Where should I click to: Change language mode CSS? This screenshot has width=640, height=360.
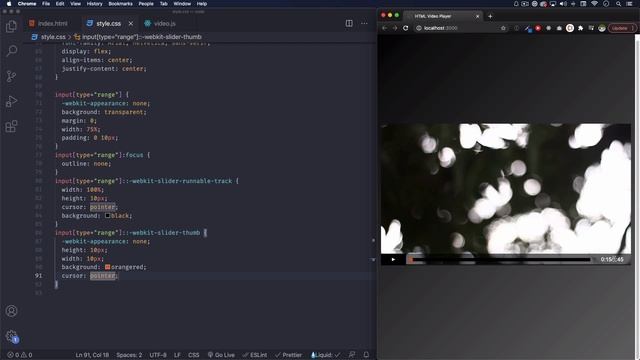click(x=193, y=355)
